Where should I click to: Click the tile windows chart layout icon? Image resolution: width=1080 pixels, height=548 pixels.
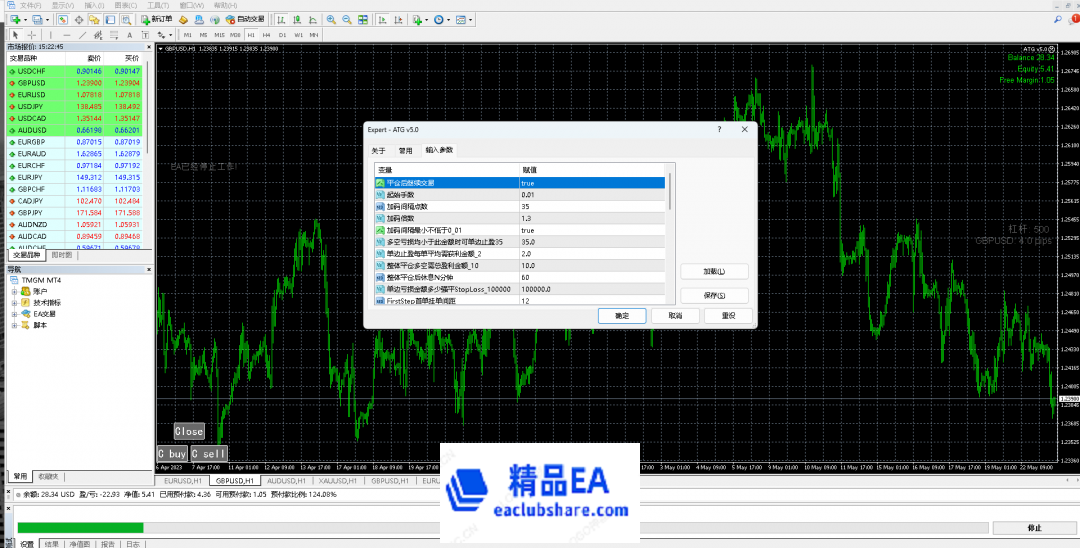coord(361,19)
